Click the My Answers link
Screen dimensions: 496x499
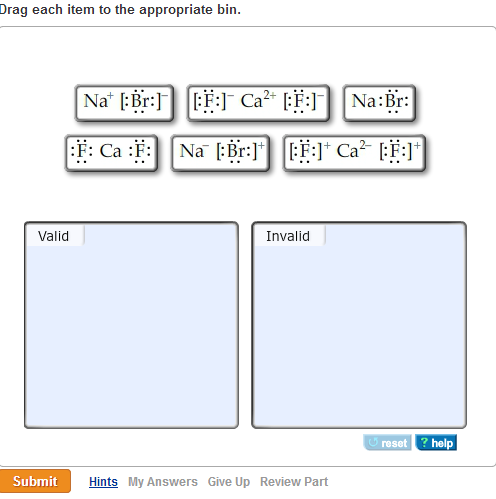[163, 482]
